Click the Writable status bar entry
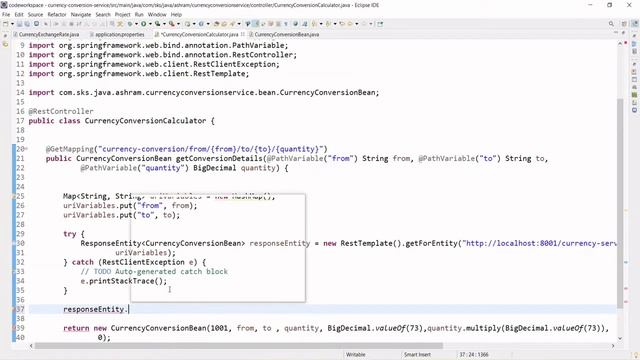Screen dimensions: 640x360 pyautogui.click(x=356, y=355)
